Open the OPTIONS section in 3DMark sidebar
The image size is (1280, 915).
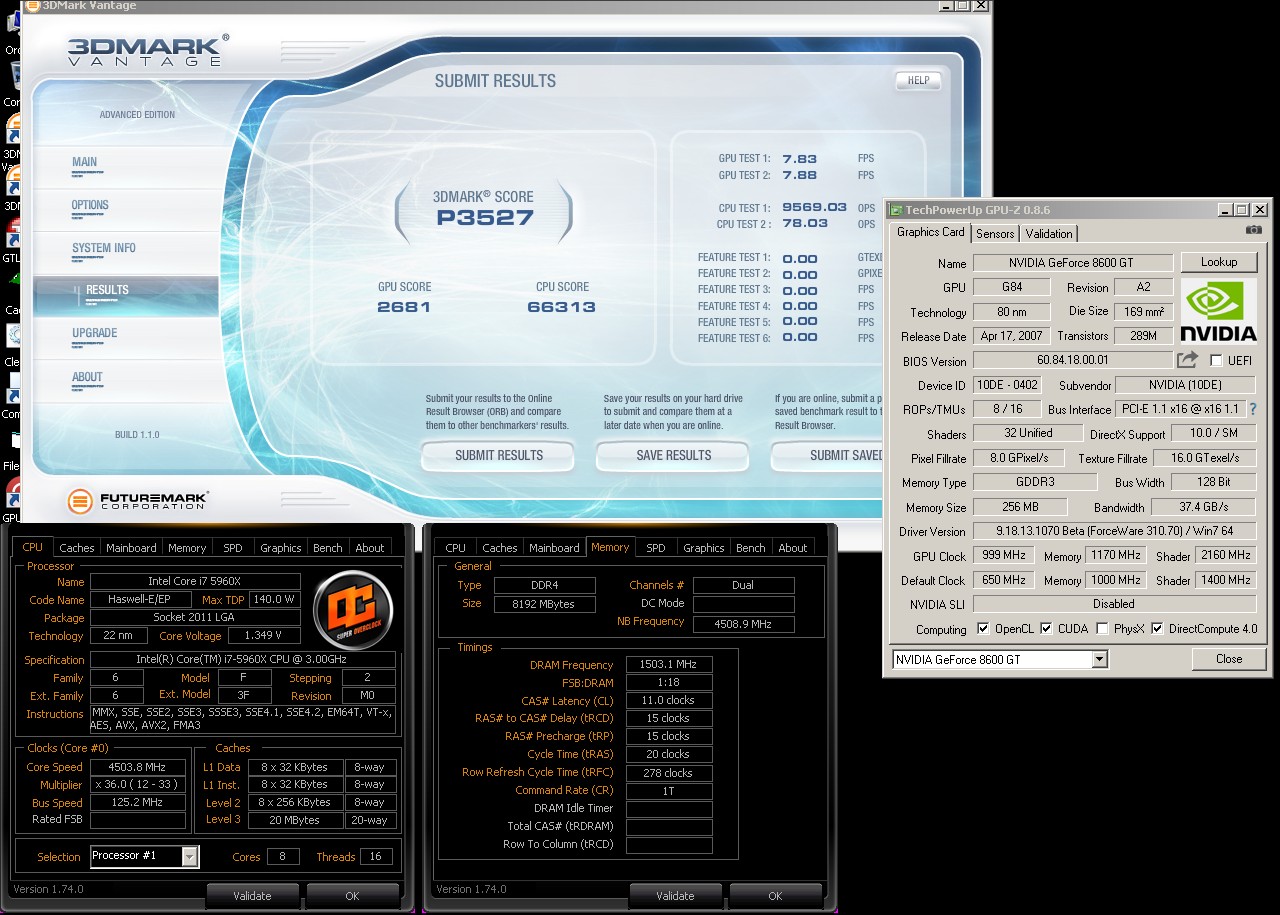126,209
